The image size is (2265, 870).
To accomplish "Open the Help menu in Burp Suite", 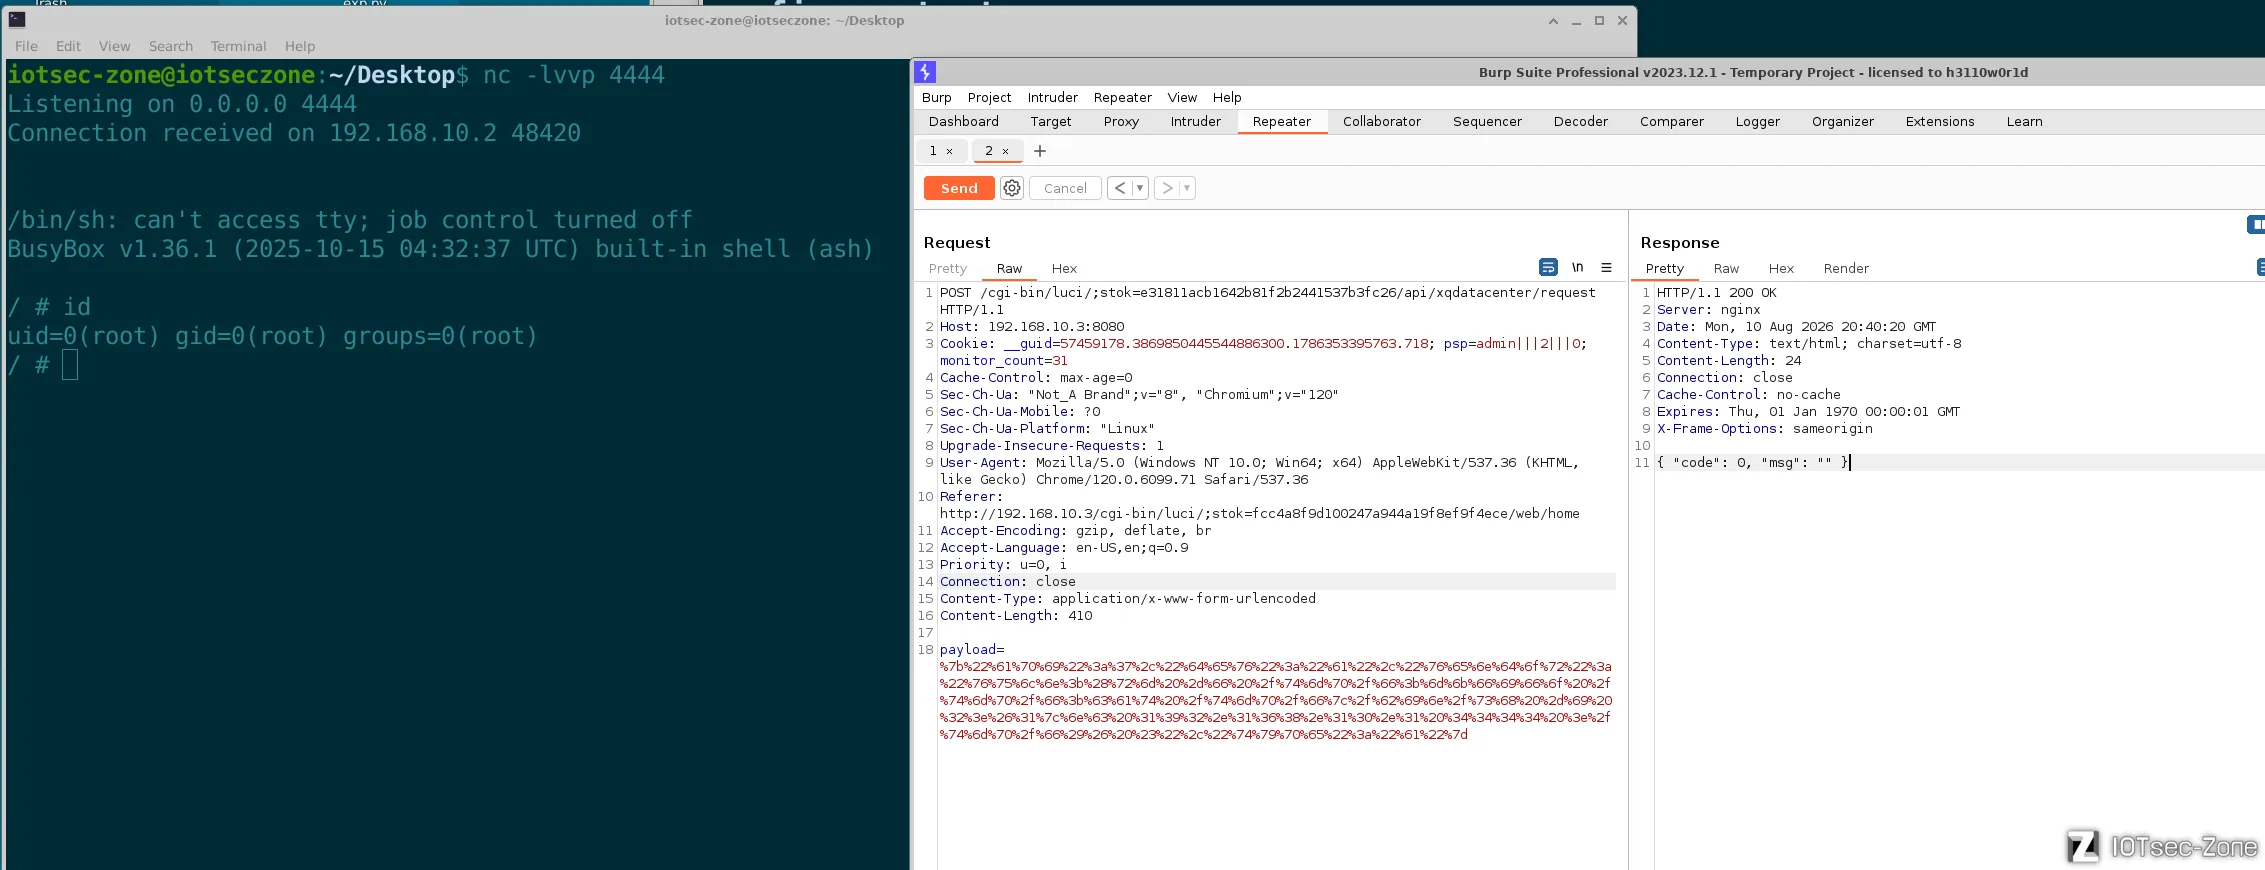I will pyautogui.click(x=1227, y=97).
